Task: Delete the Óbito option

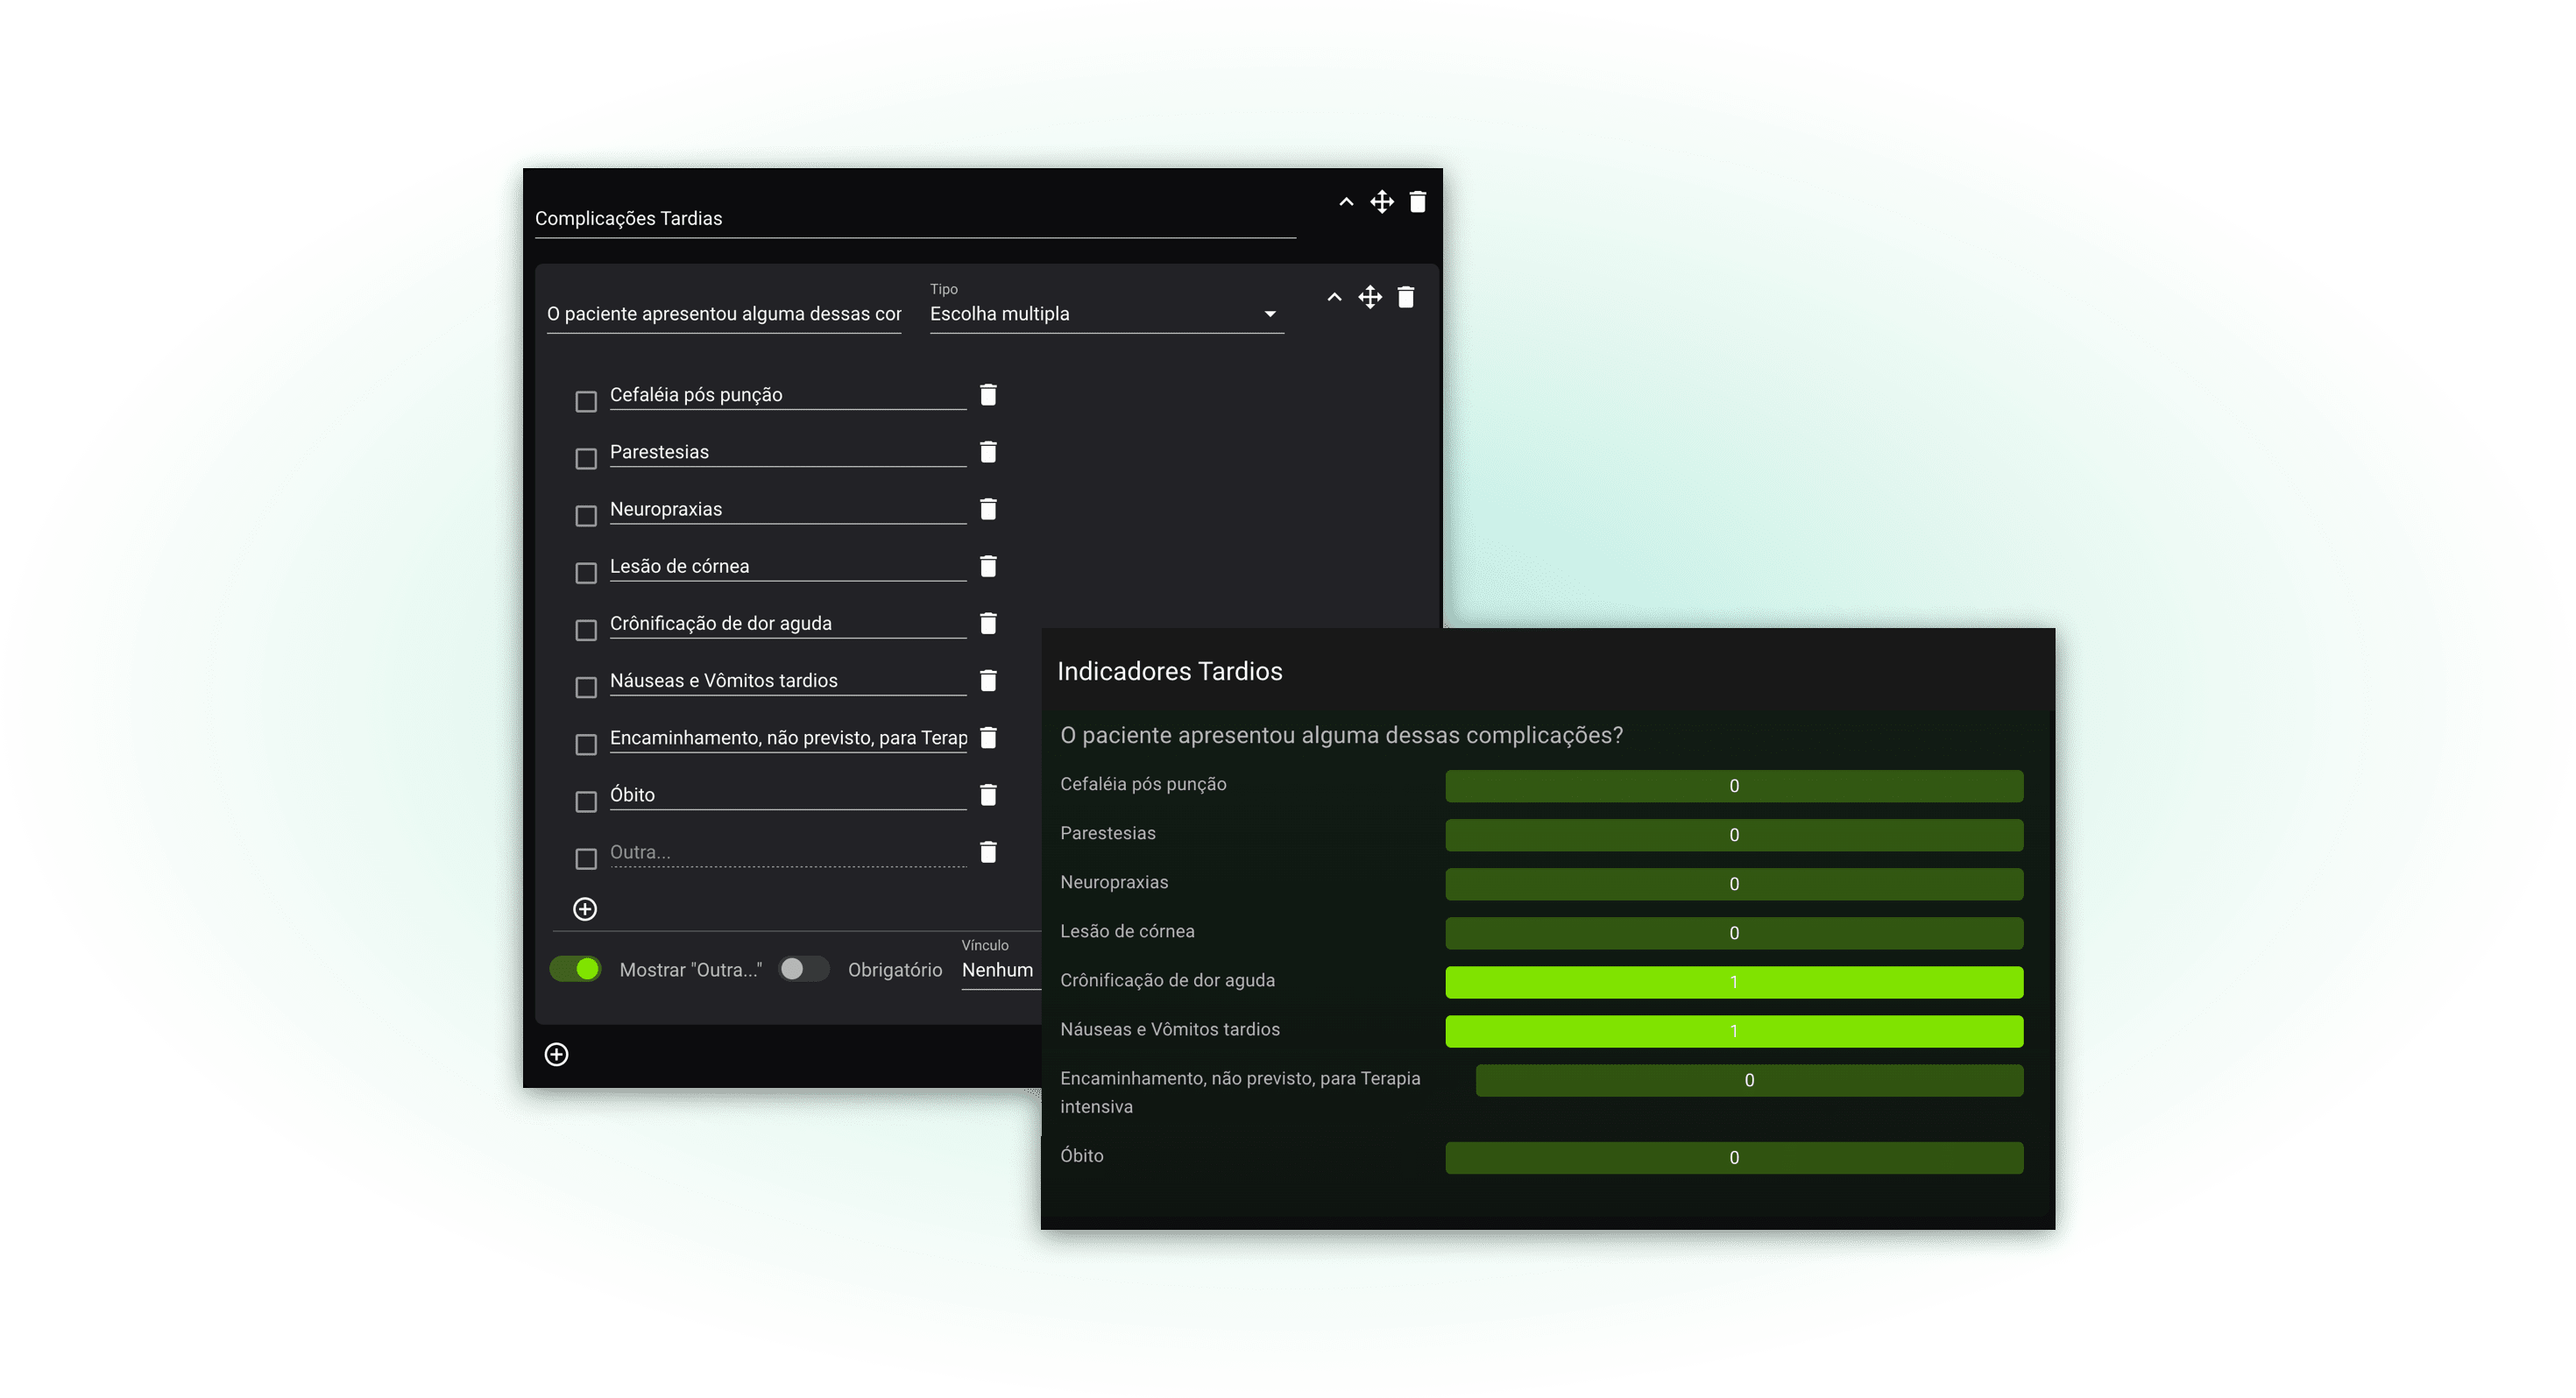Action: [988, 795]
